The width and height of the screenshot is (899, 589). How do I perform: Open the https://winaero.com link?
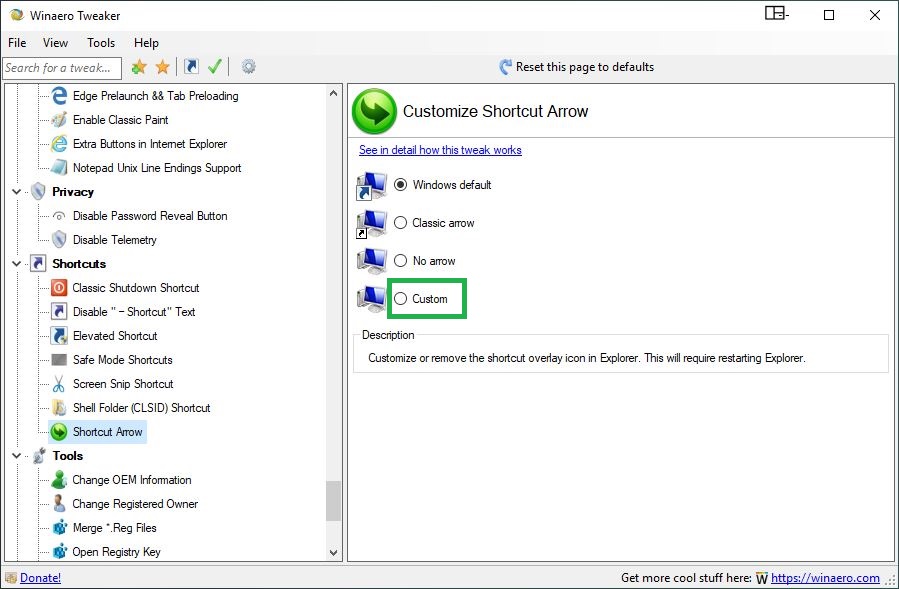point(825,578)
